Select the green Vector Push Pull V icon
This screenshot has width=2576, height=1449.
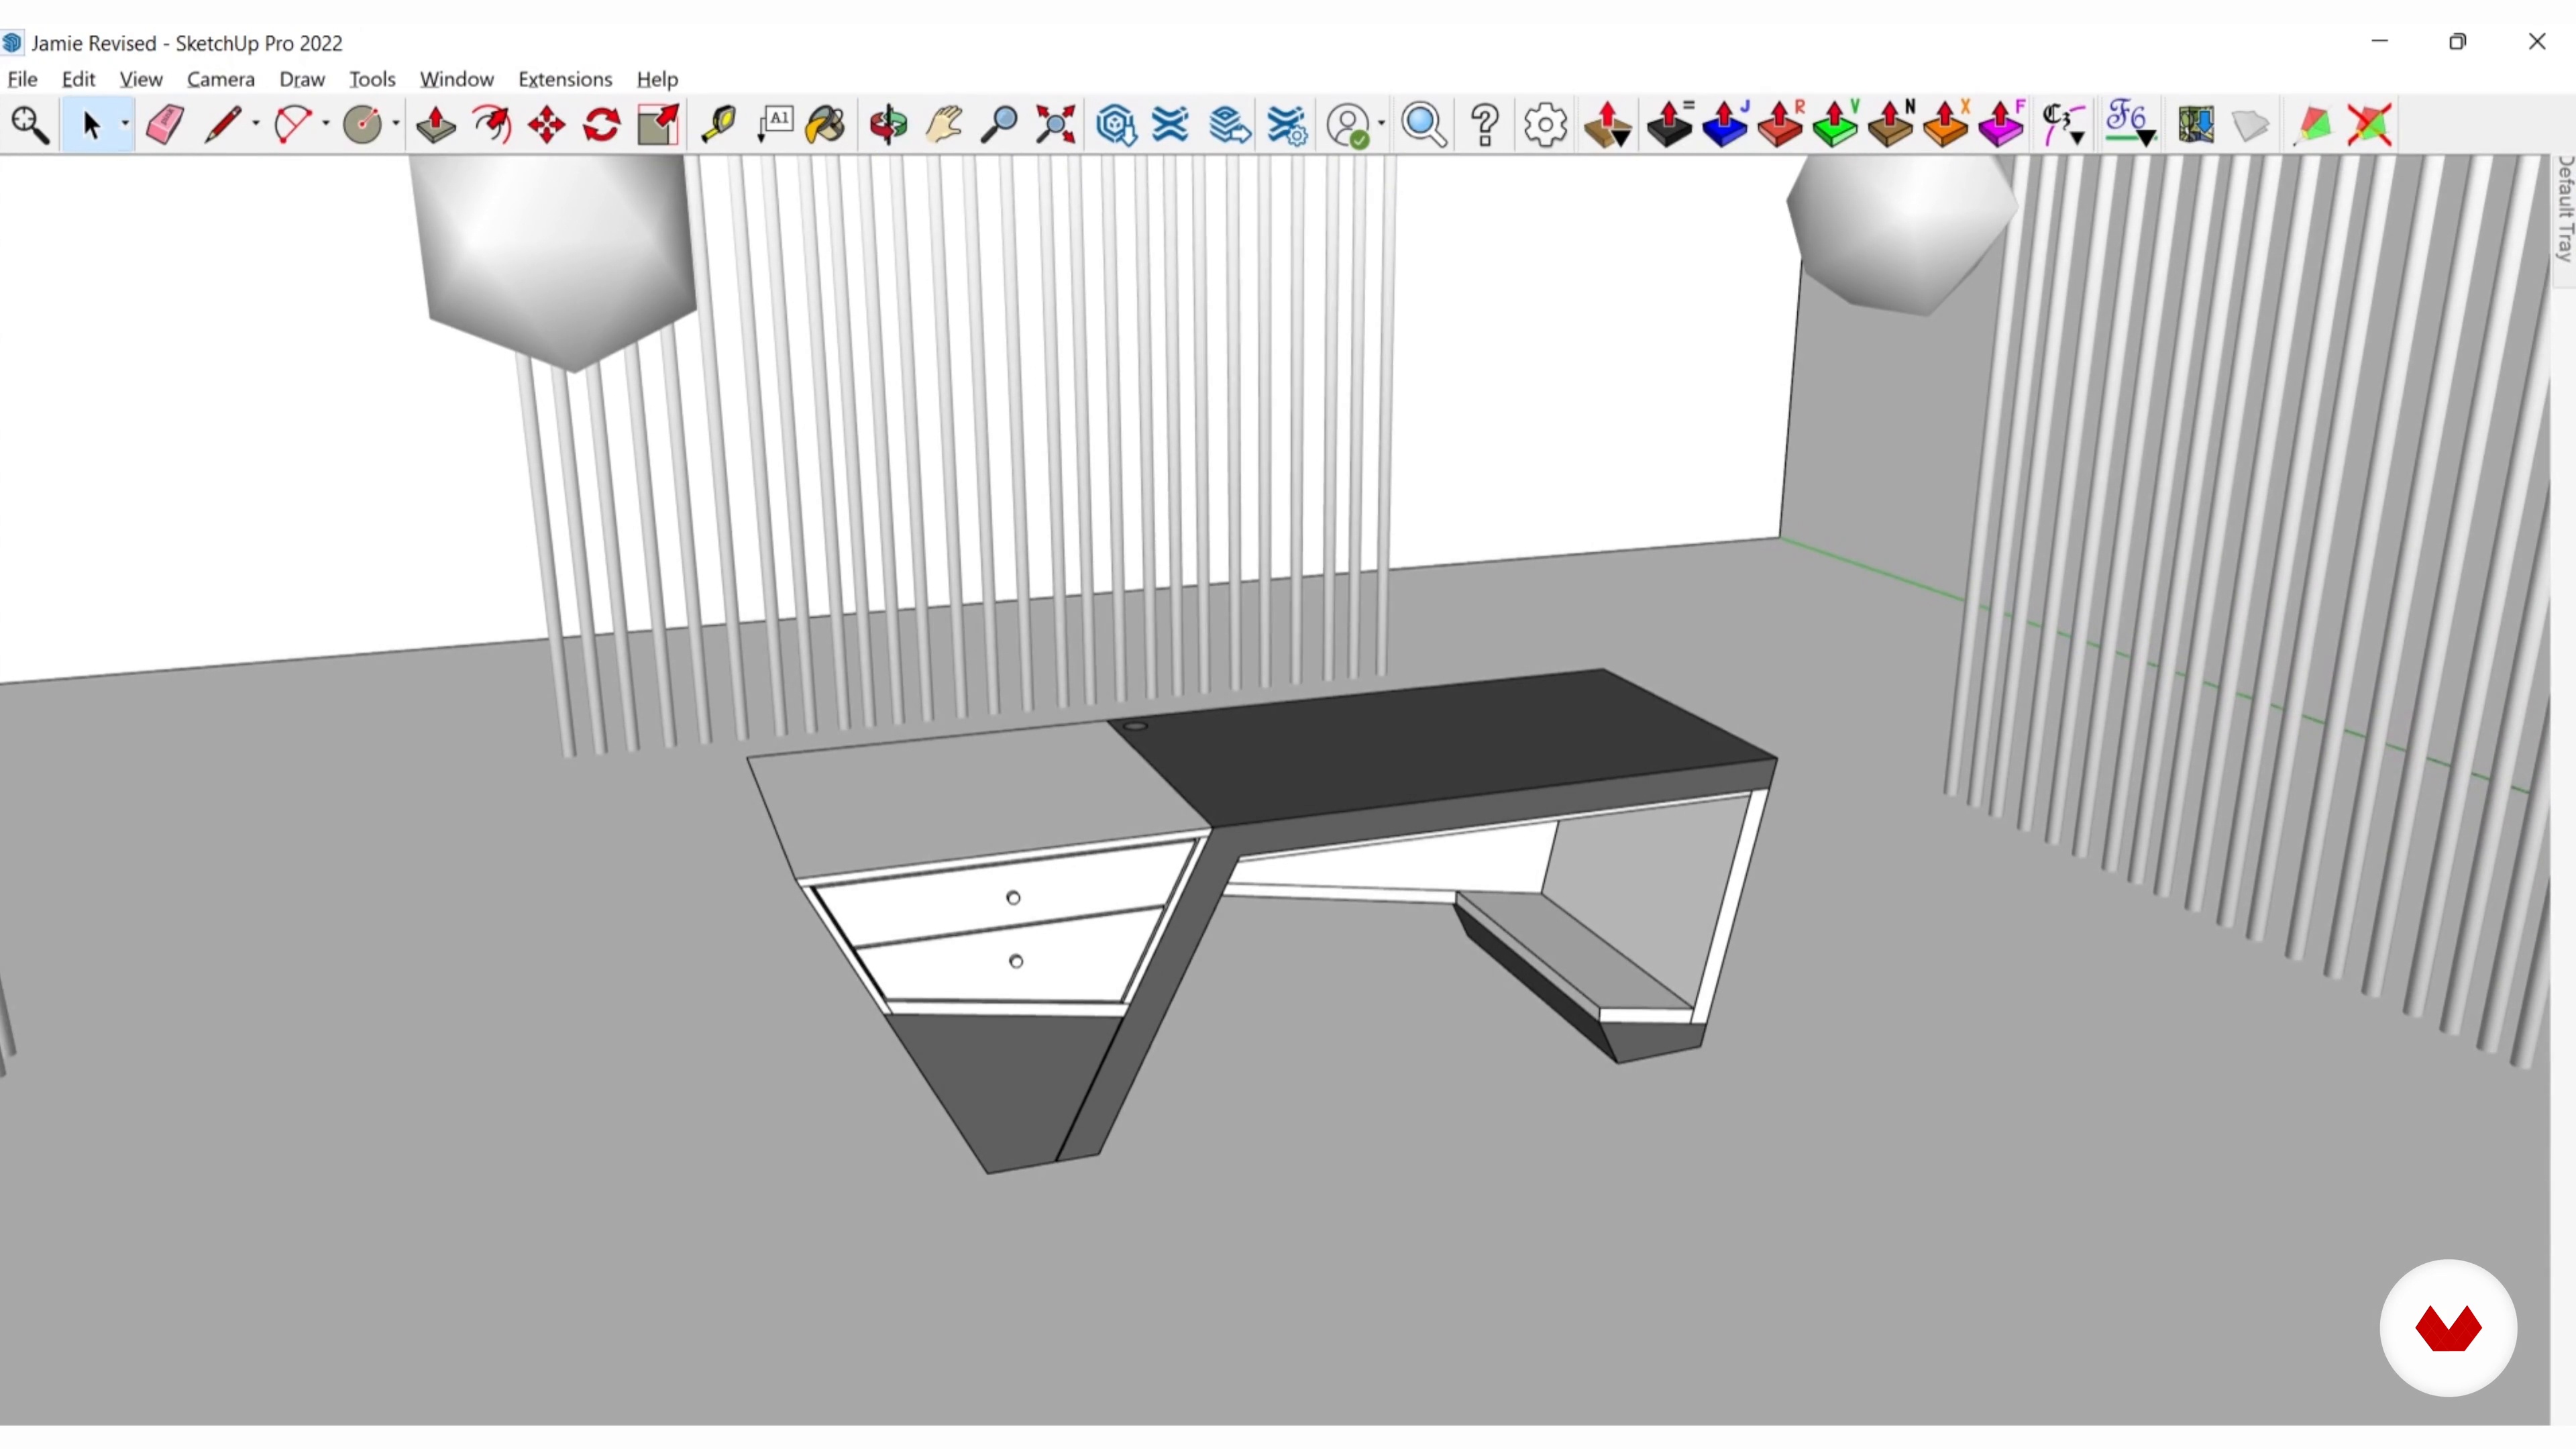point(1835,125)
